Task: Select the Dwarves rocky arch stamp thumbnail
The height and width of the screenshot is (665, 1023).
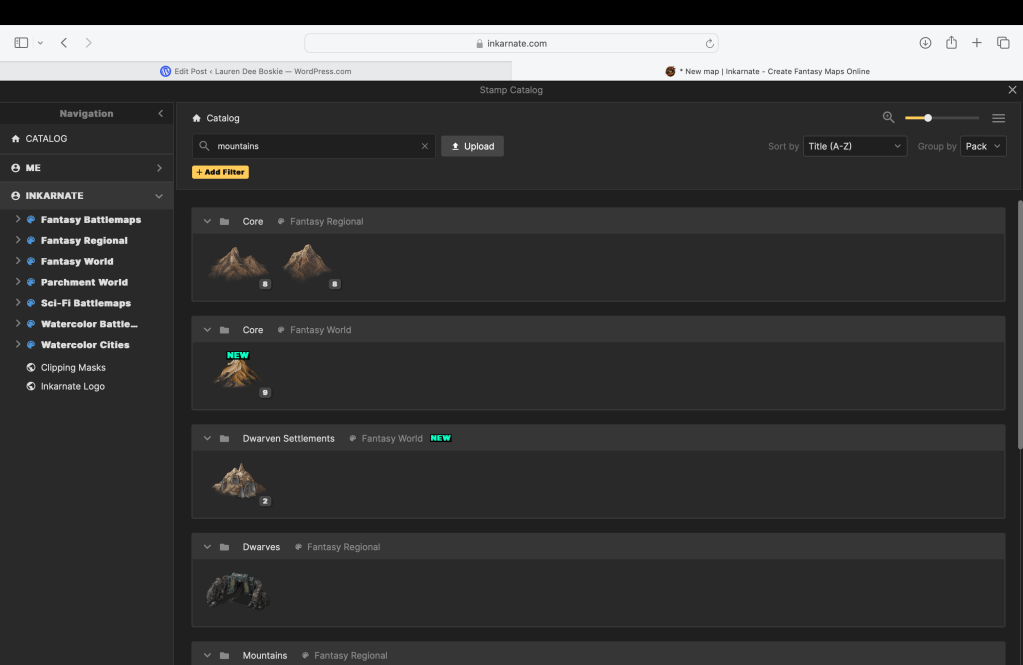Action: [237, 590]
